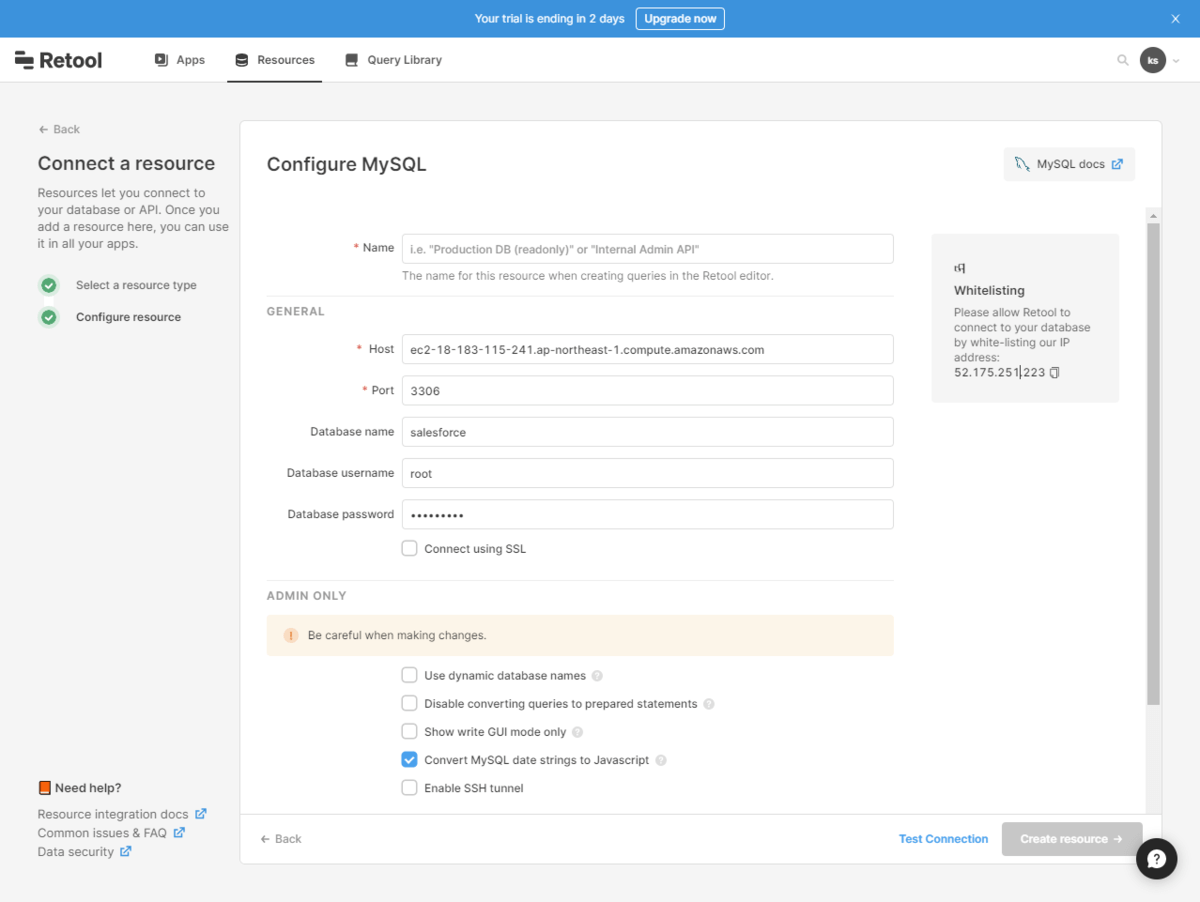Copy the whitelisting IP address icon
Screen dimensions: 1200x902
tap(1055, 373)
